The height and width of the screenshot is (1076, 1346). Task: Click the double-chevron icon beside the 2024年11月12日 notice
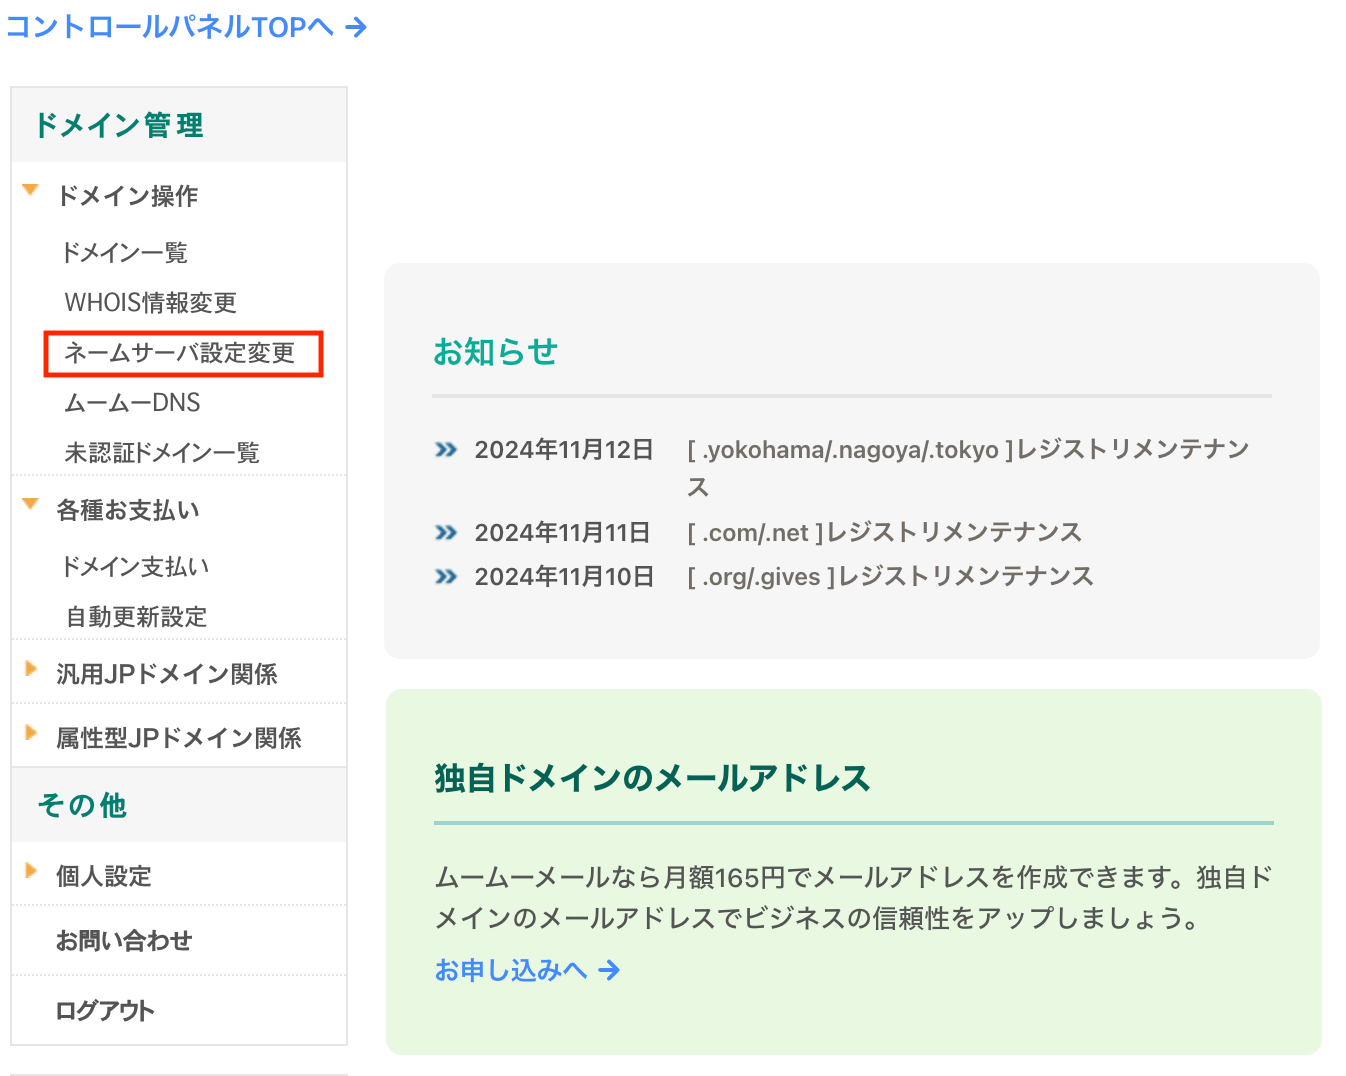click(445, 449)
